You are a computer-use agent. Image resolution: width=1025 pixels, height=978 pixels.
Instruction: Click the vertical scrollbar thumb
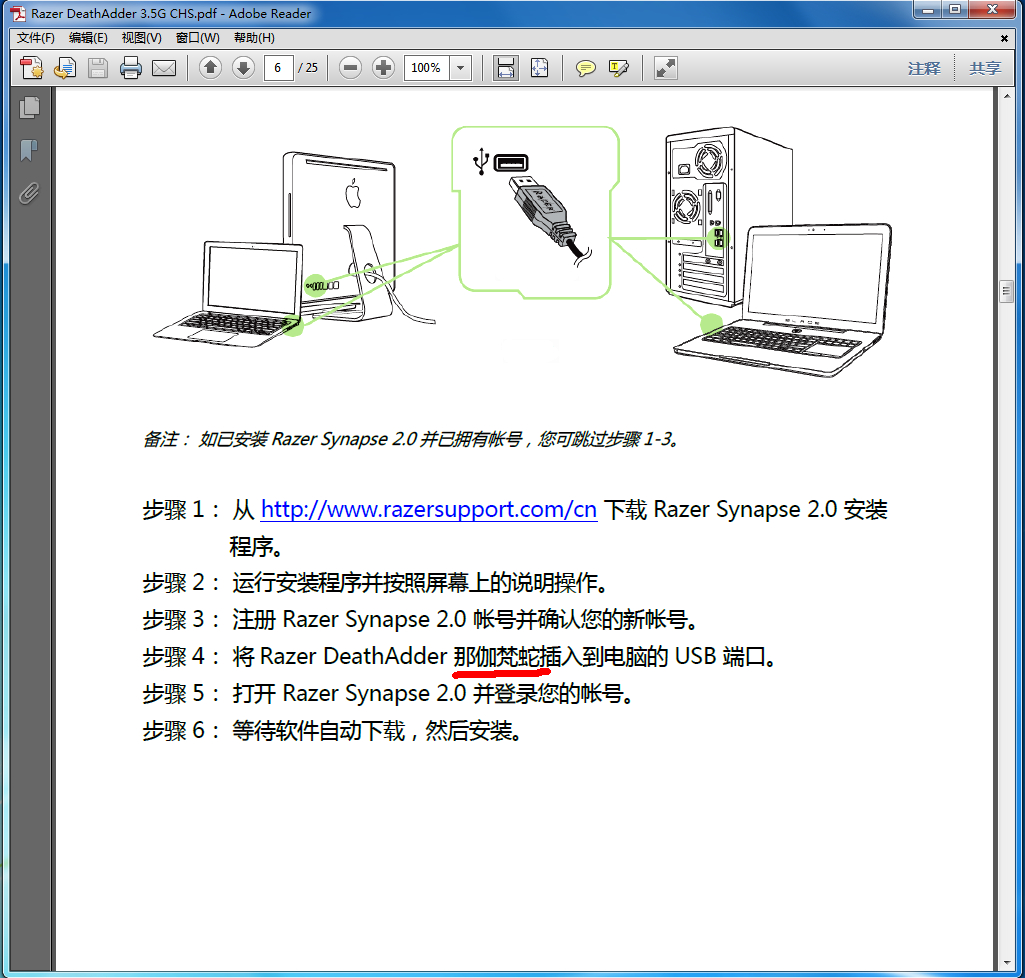coord(1006,291)
